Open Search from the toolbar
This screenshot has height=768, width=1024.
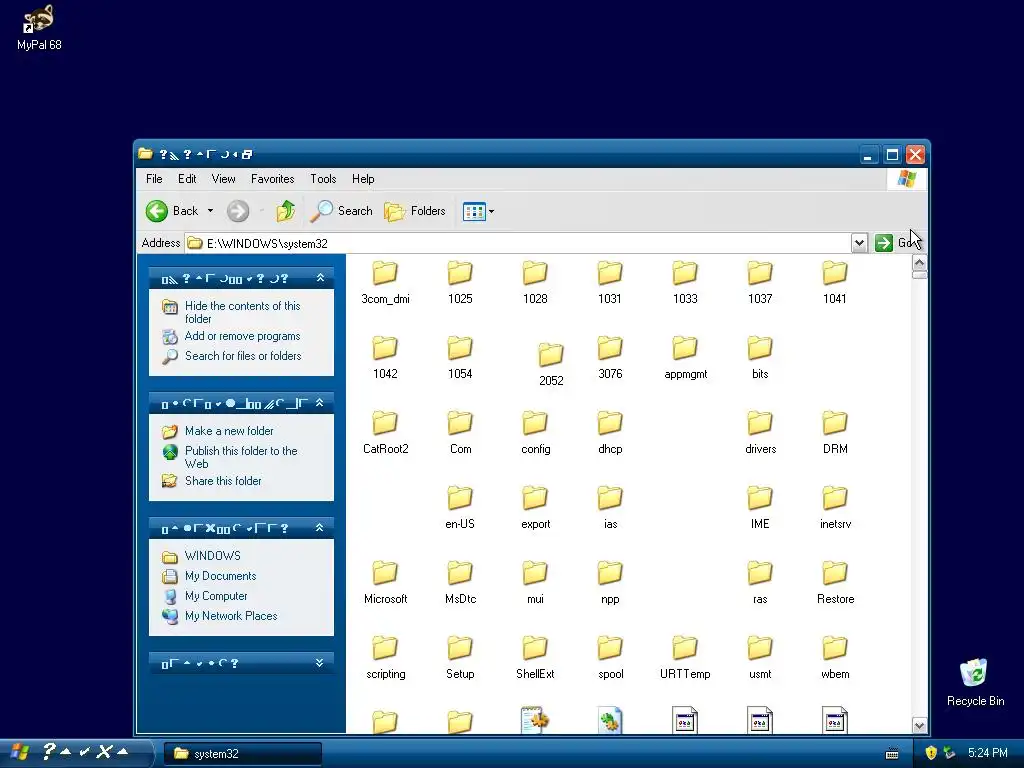pos(341,211)
